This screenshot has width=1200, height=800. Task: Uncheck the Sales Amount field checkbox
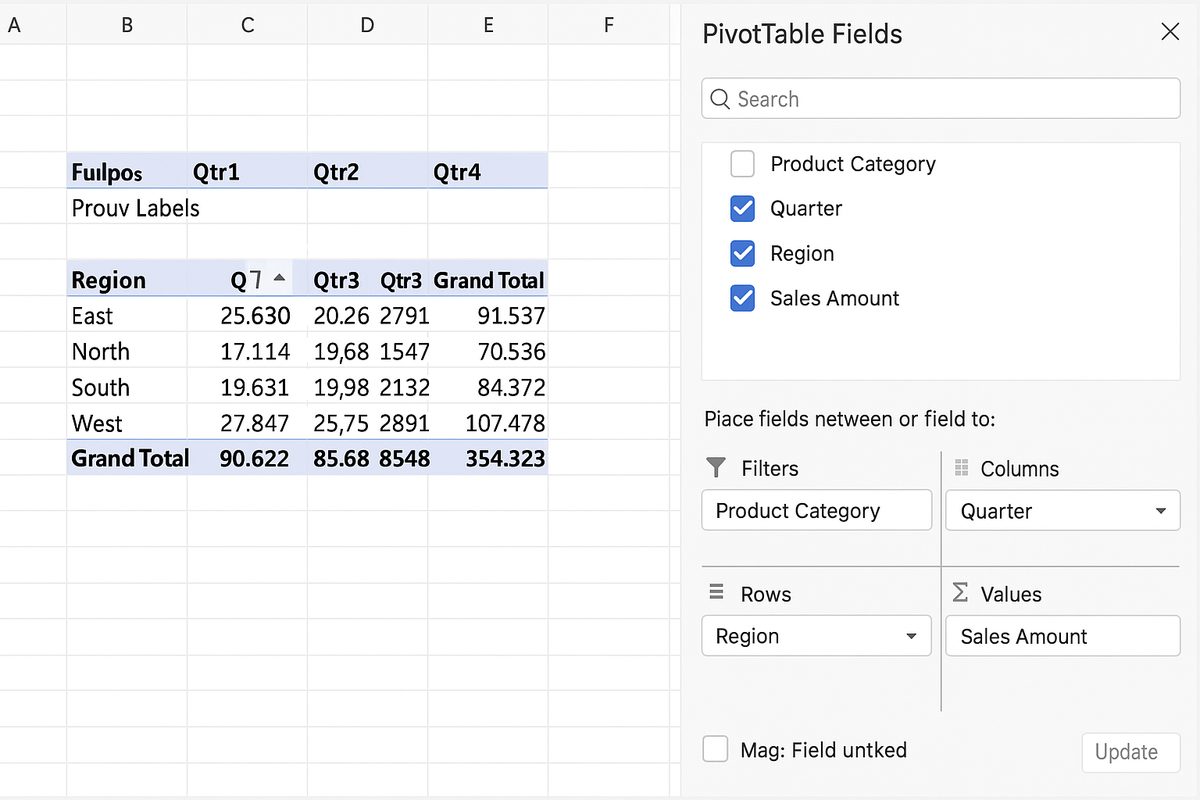[743, 298]
